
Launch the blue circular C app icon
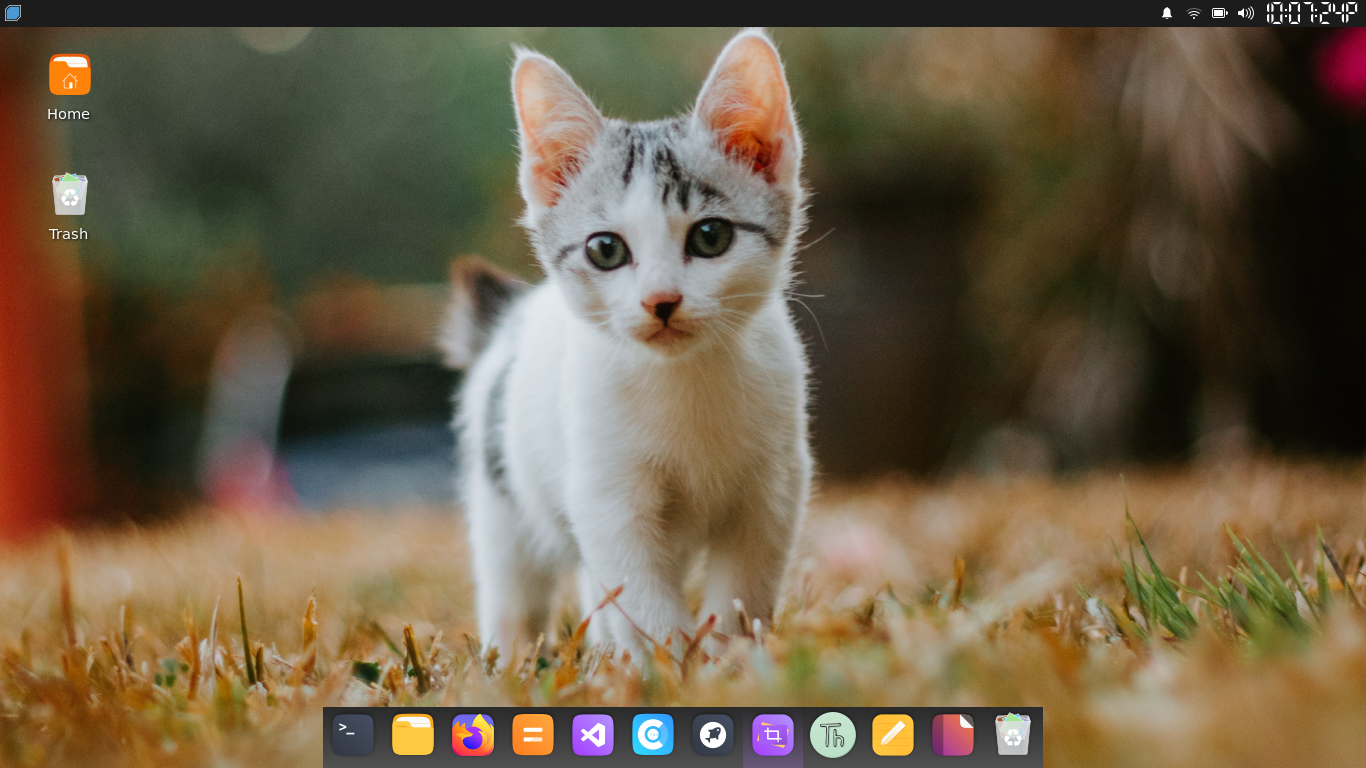point(653,735)
